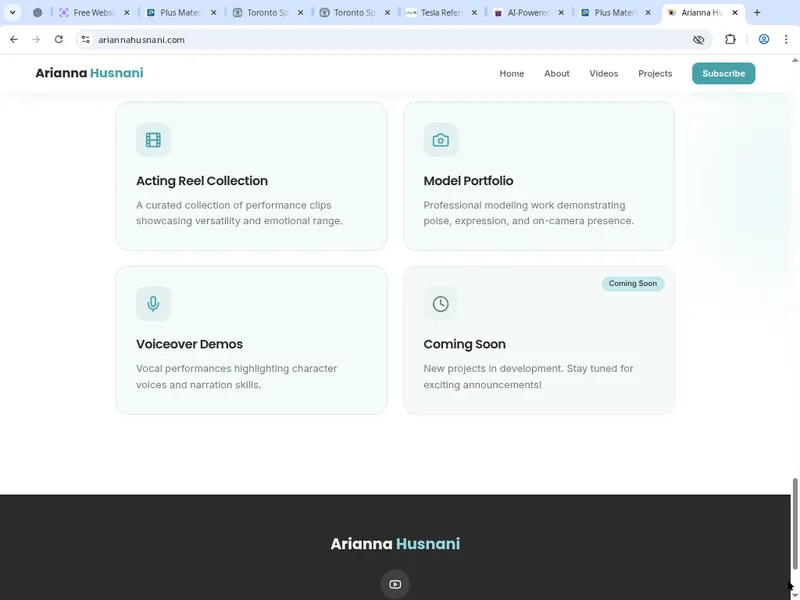Click the Voiceover Demos heading
Image resolution: width=800 pixels, height=600 pixels.
tap(189, 344)
